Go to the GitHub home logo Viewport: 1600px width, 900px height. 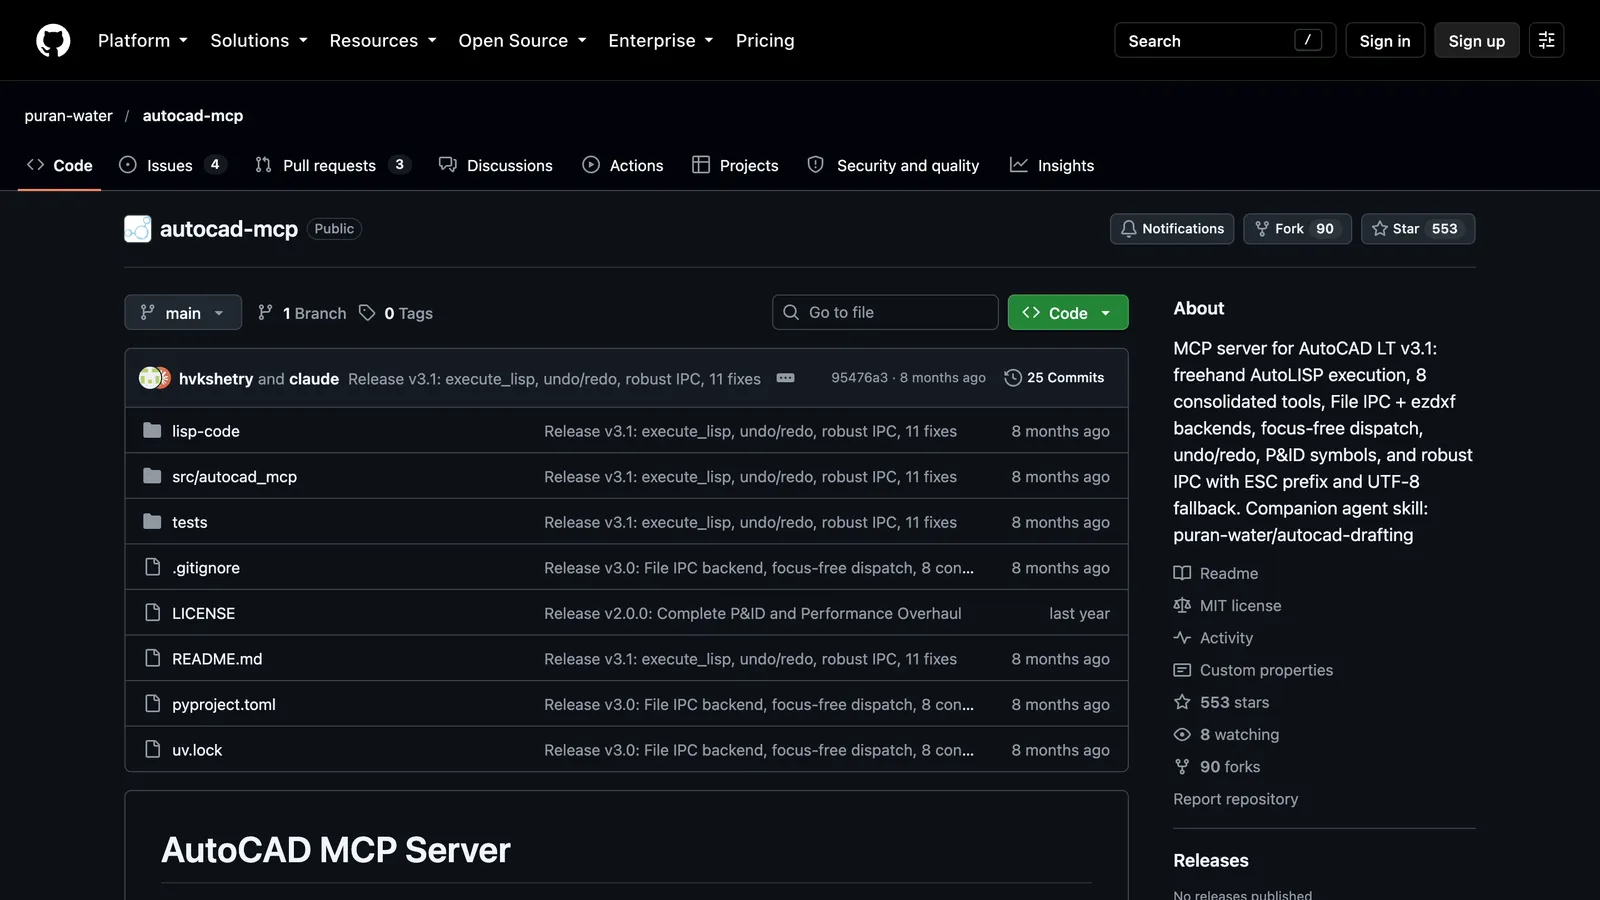point(53,40)
